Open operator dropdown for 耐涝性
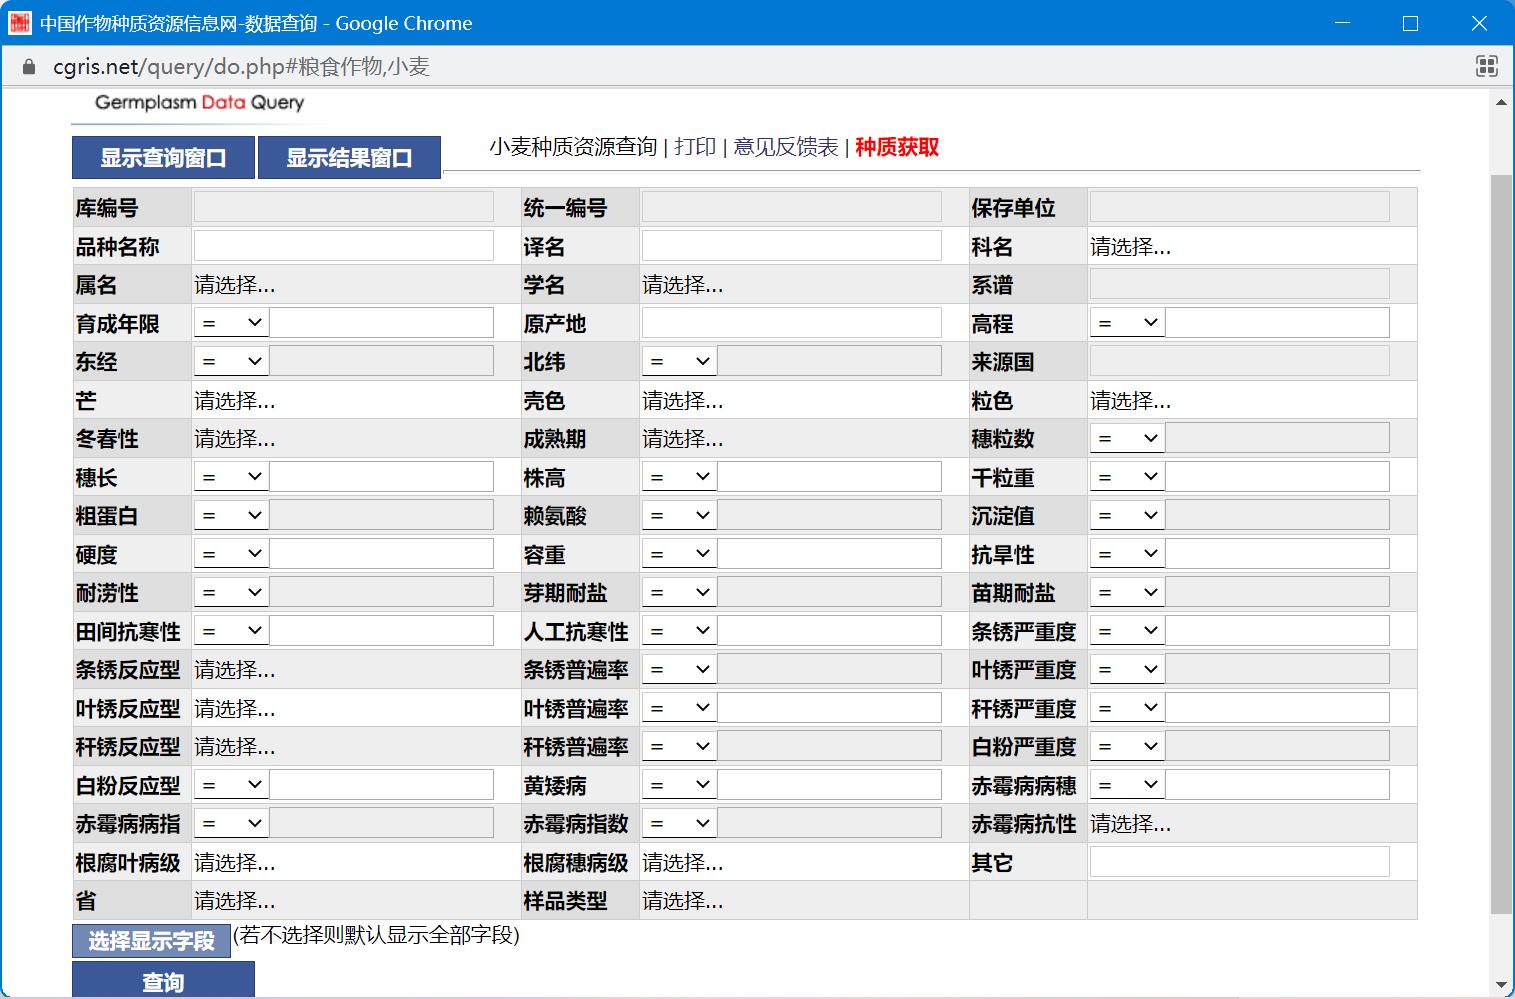 (231, 592)
